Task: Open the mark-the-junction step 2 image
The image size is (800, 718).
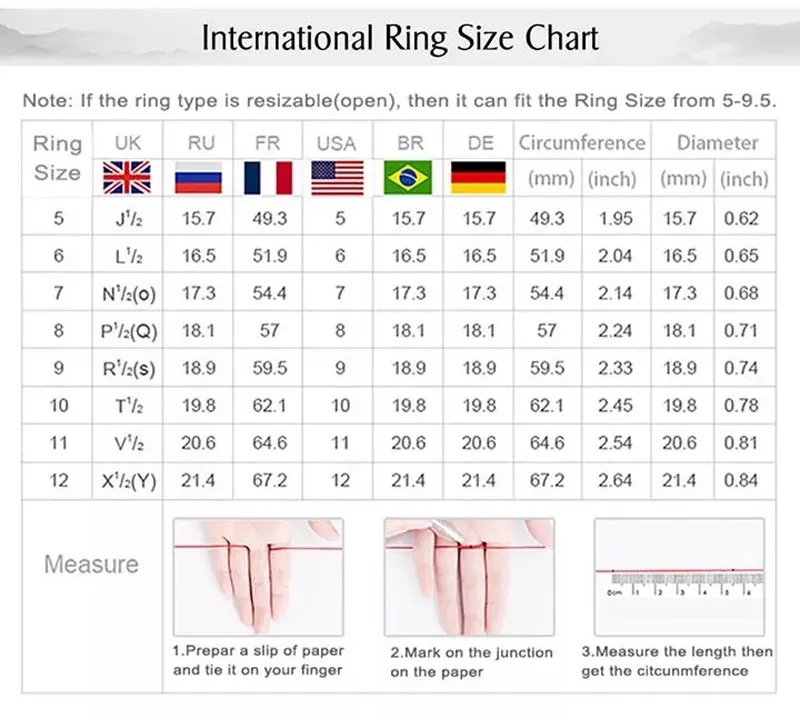Action: [x=469, y=577]
